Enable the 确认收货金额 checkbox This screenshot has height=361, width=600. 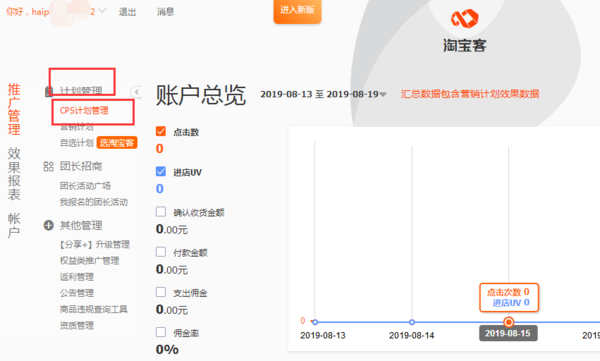coord(161,211)
